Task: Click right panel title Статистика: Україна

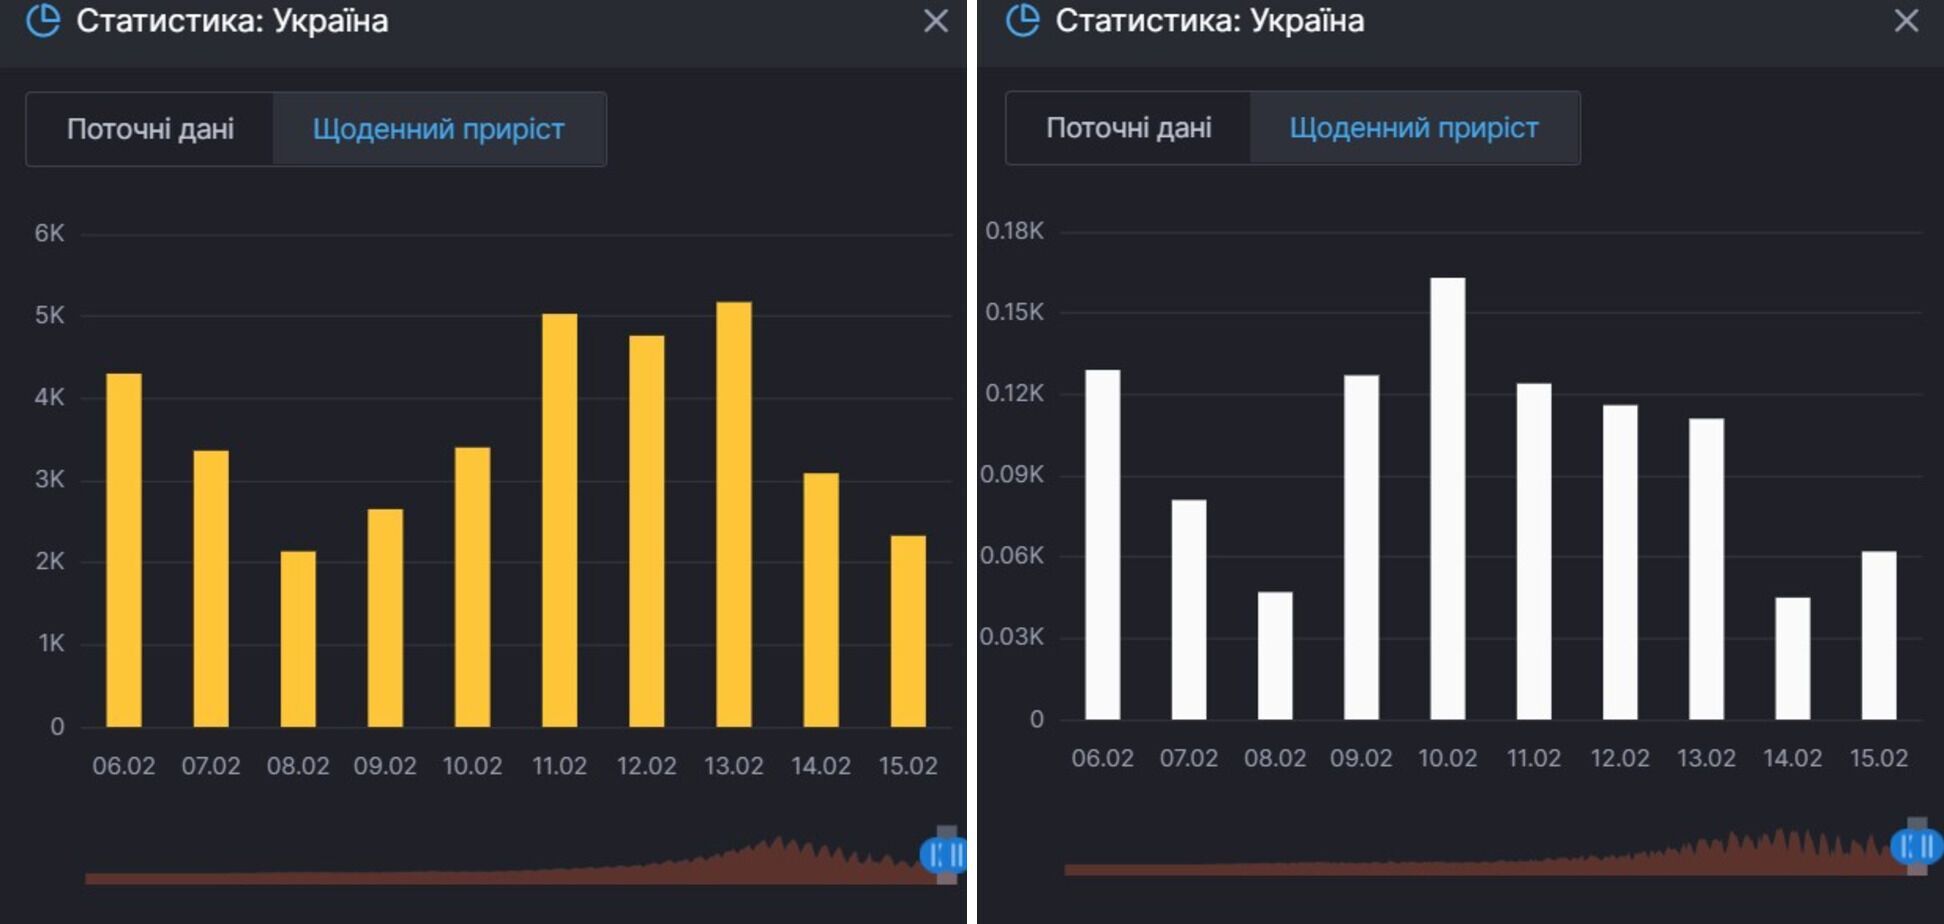Action: tap(1209, 21)
